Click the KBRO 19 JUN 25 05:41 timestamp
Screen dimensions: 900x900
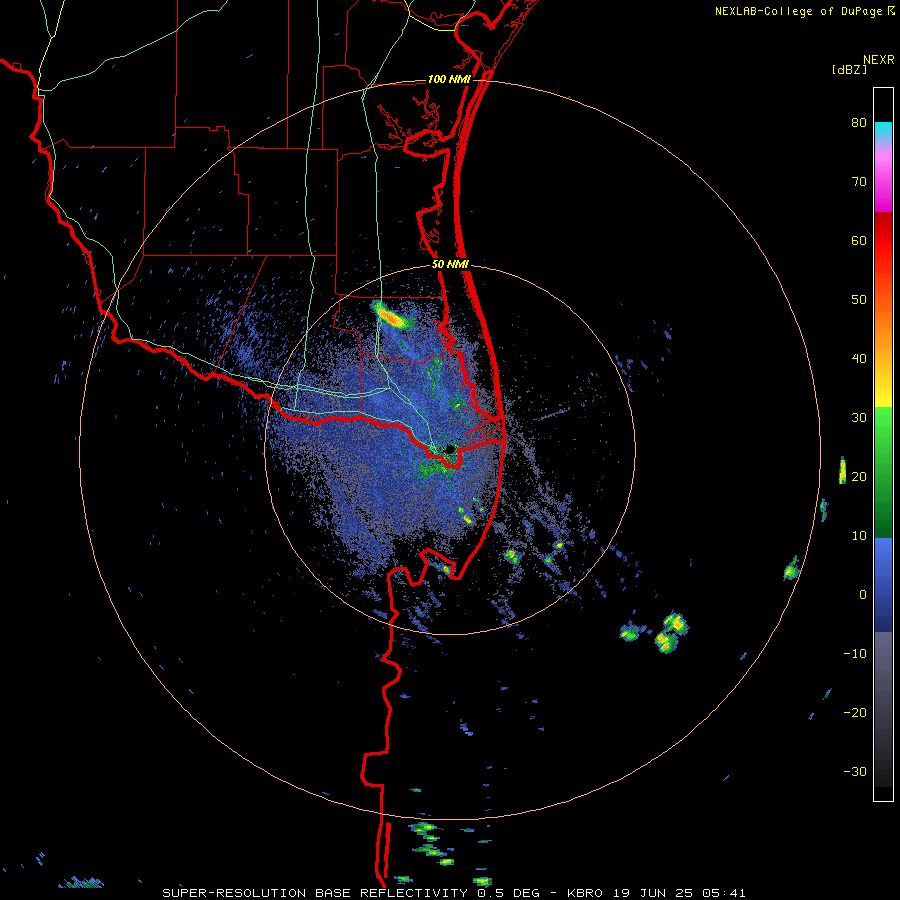(x=657, y=893)
